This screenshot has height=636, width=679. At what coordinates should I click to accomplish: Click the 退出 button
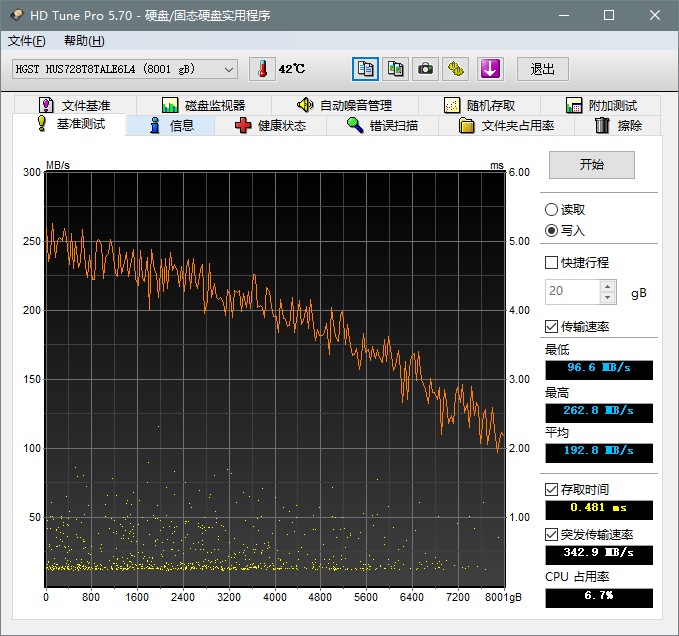point(543,69)
